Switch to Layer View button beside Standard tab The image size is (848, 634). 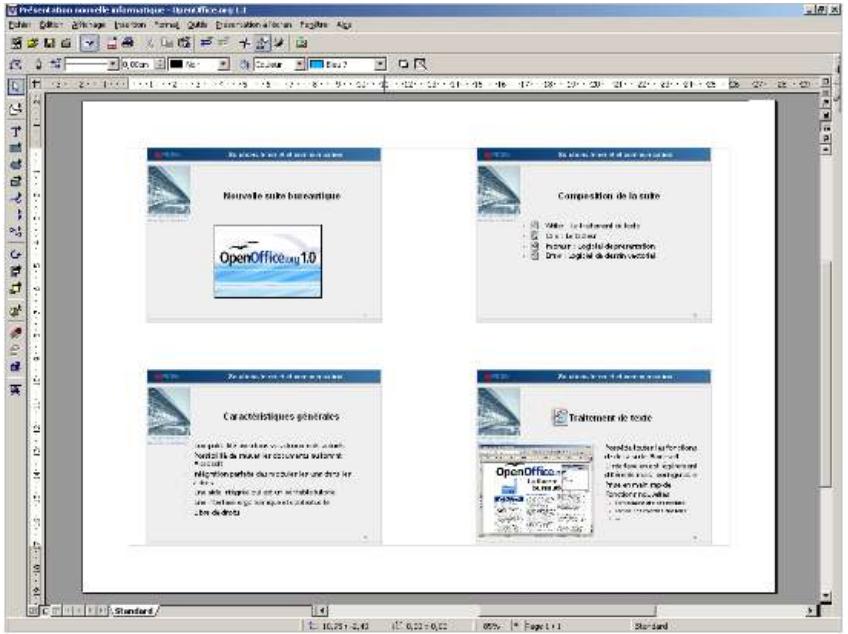pos(56,611)
